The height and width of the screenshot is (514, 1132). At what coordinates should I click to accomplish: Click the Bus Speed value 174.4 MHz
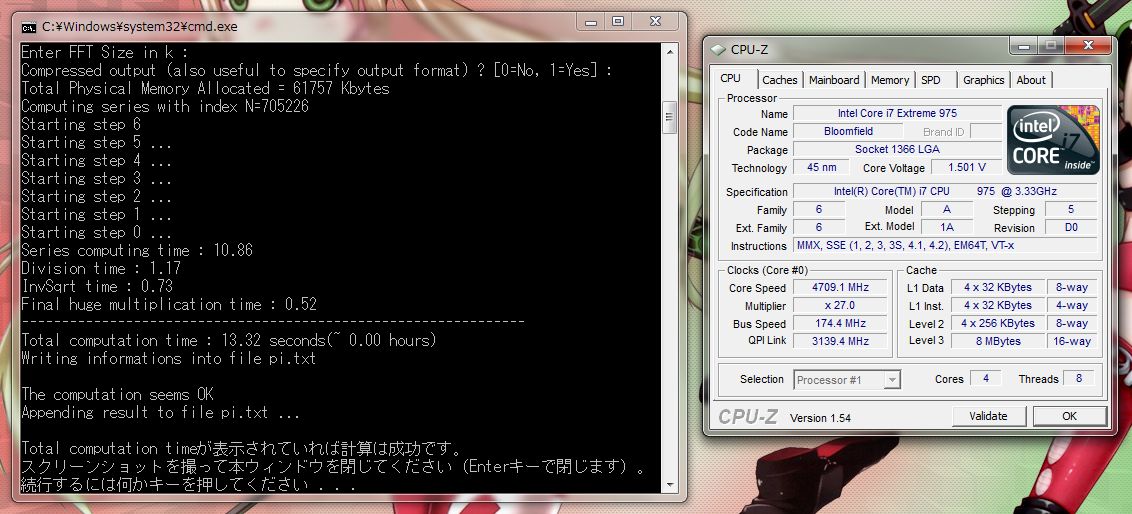(840, 323)
